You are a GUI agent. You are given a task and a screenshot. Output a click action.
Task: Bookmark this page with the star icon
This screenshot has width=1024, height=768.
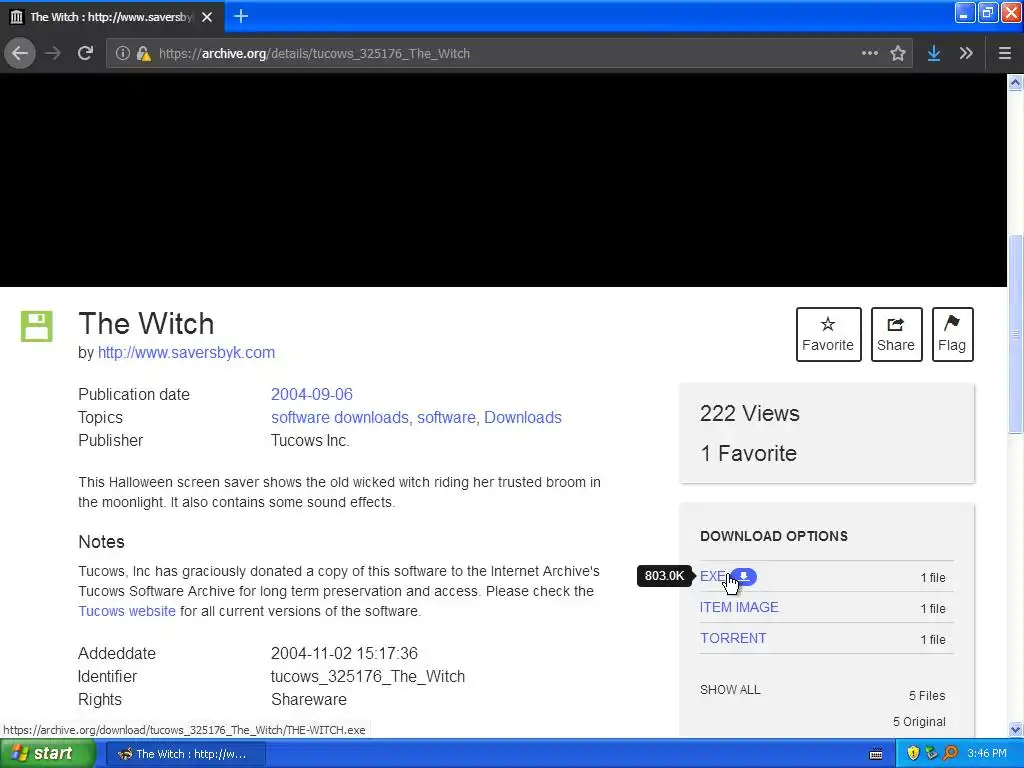point(898,54)
